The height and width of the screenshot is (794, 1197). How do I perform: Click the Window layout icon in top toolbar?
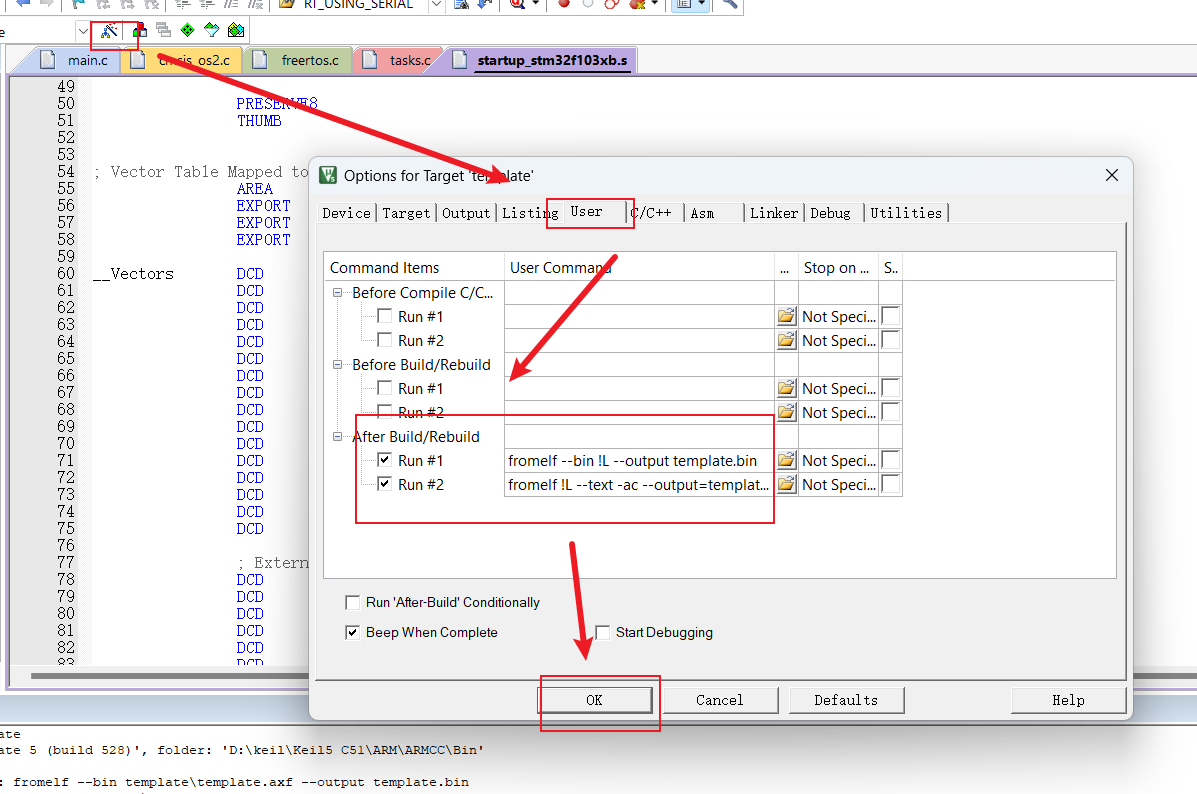coord(684,4)
